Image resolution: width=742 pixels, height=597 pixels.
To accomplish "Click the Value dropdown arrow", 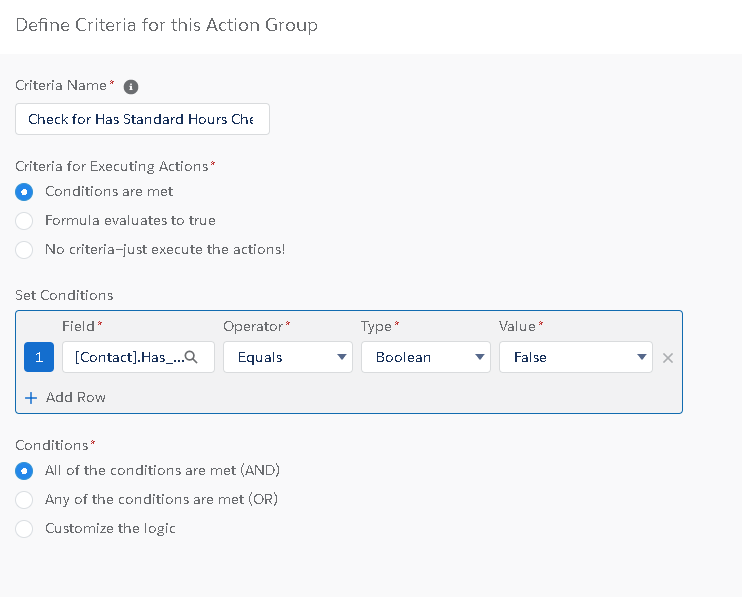I will [641, 357].
